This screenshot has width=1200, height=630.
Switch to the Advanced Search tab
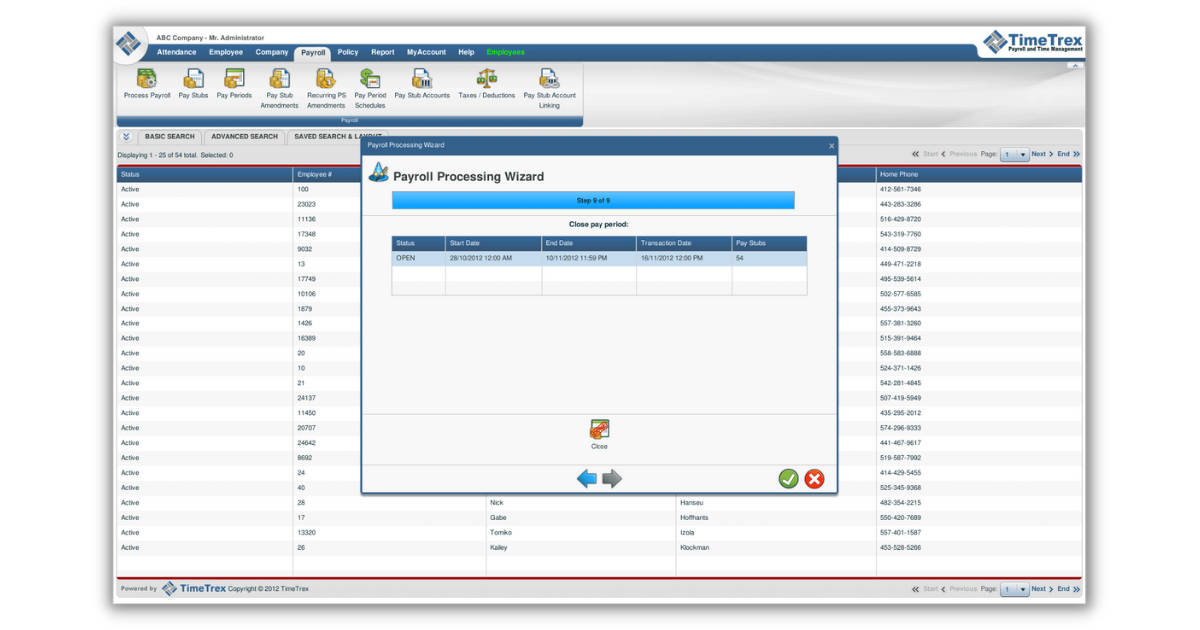[x=245, y=137]
